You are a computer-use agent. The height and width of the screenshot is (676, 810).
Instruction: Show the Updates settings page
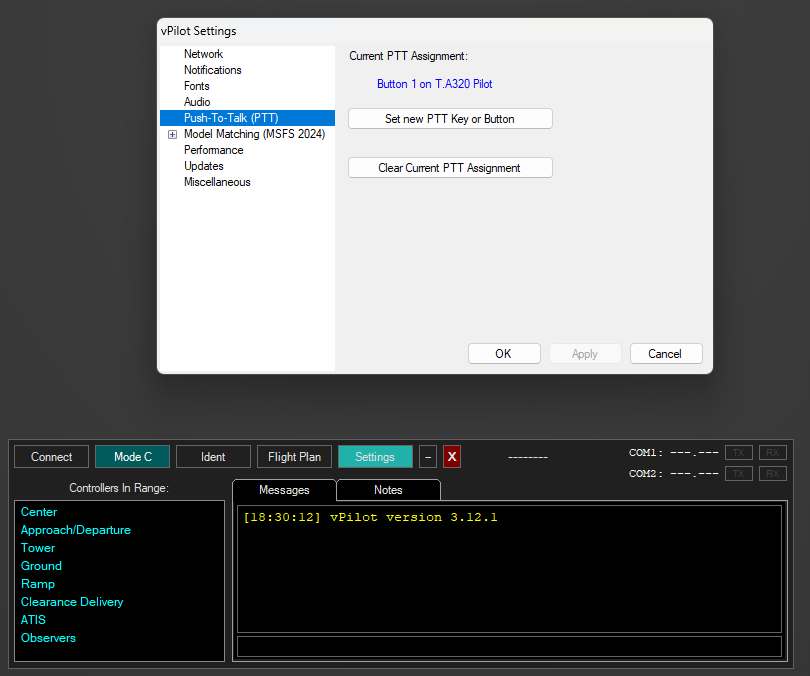204,166
